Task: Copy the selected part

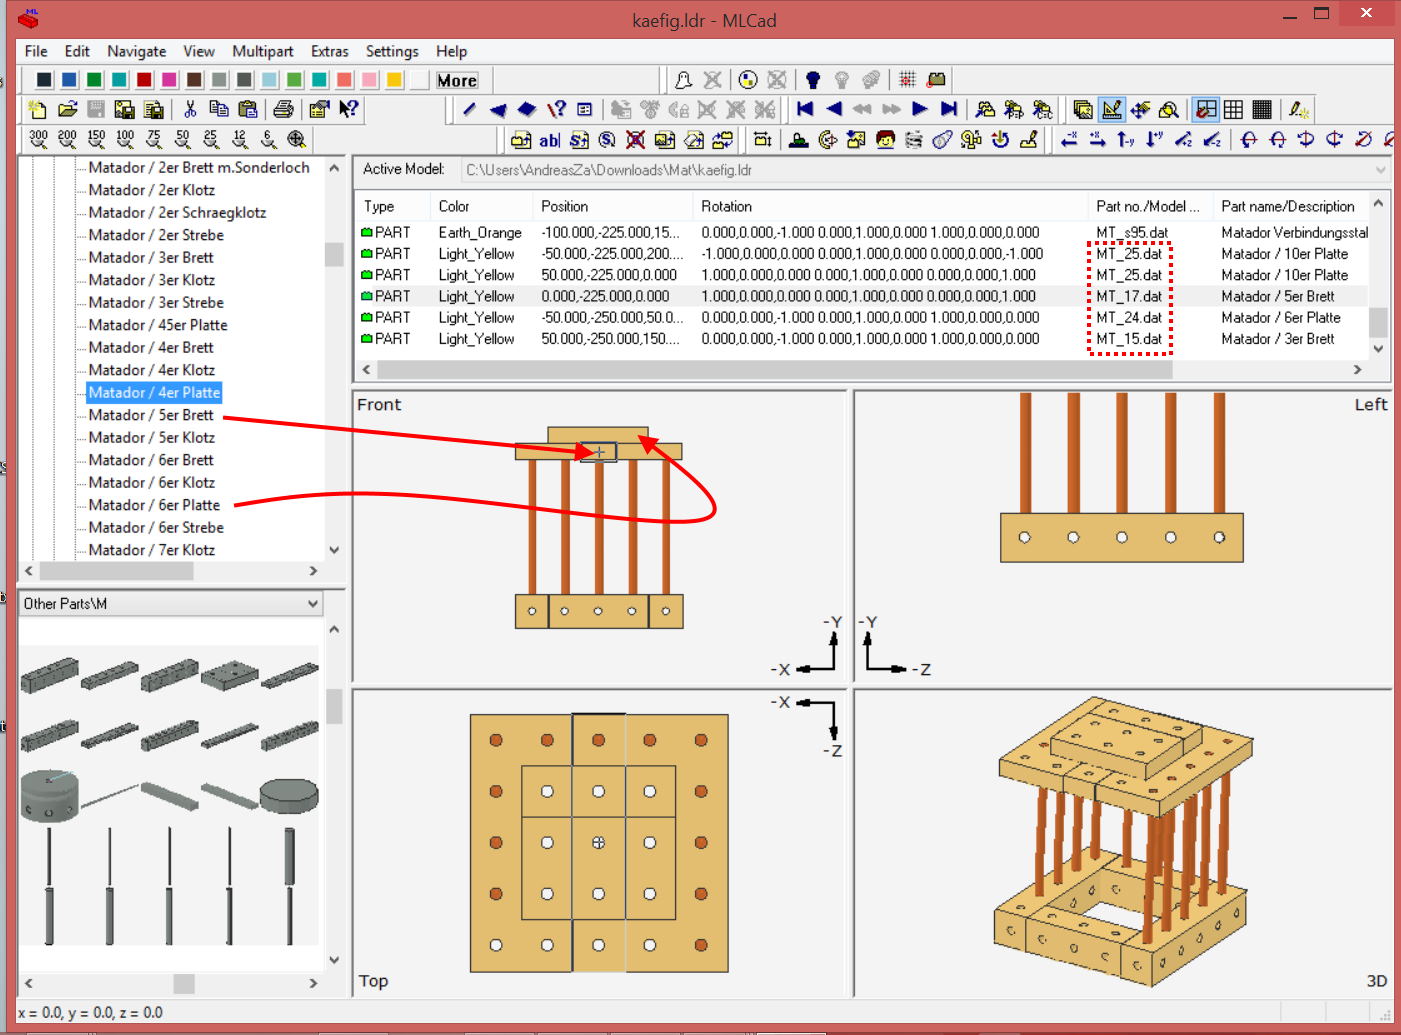Action: (219, 109)
